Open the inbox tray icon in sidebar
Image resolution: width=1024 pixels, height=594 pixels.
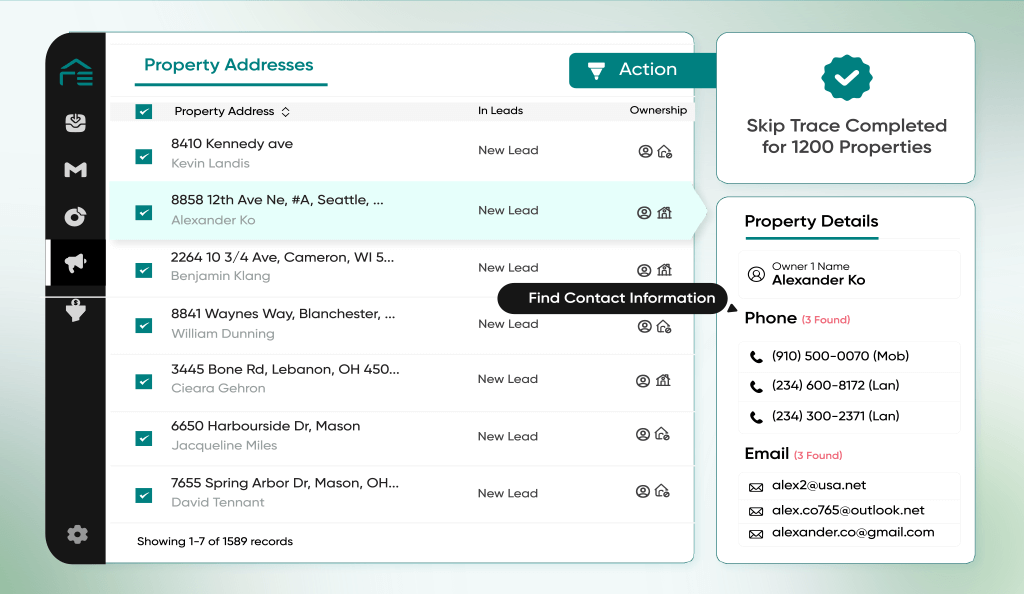point(76,123)
